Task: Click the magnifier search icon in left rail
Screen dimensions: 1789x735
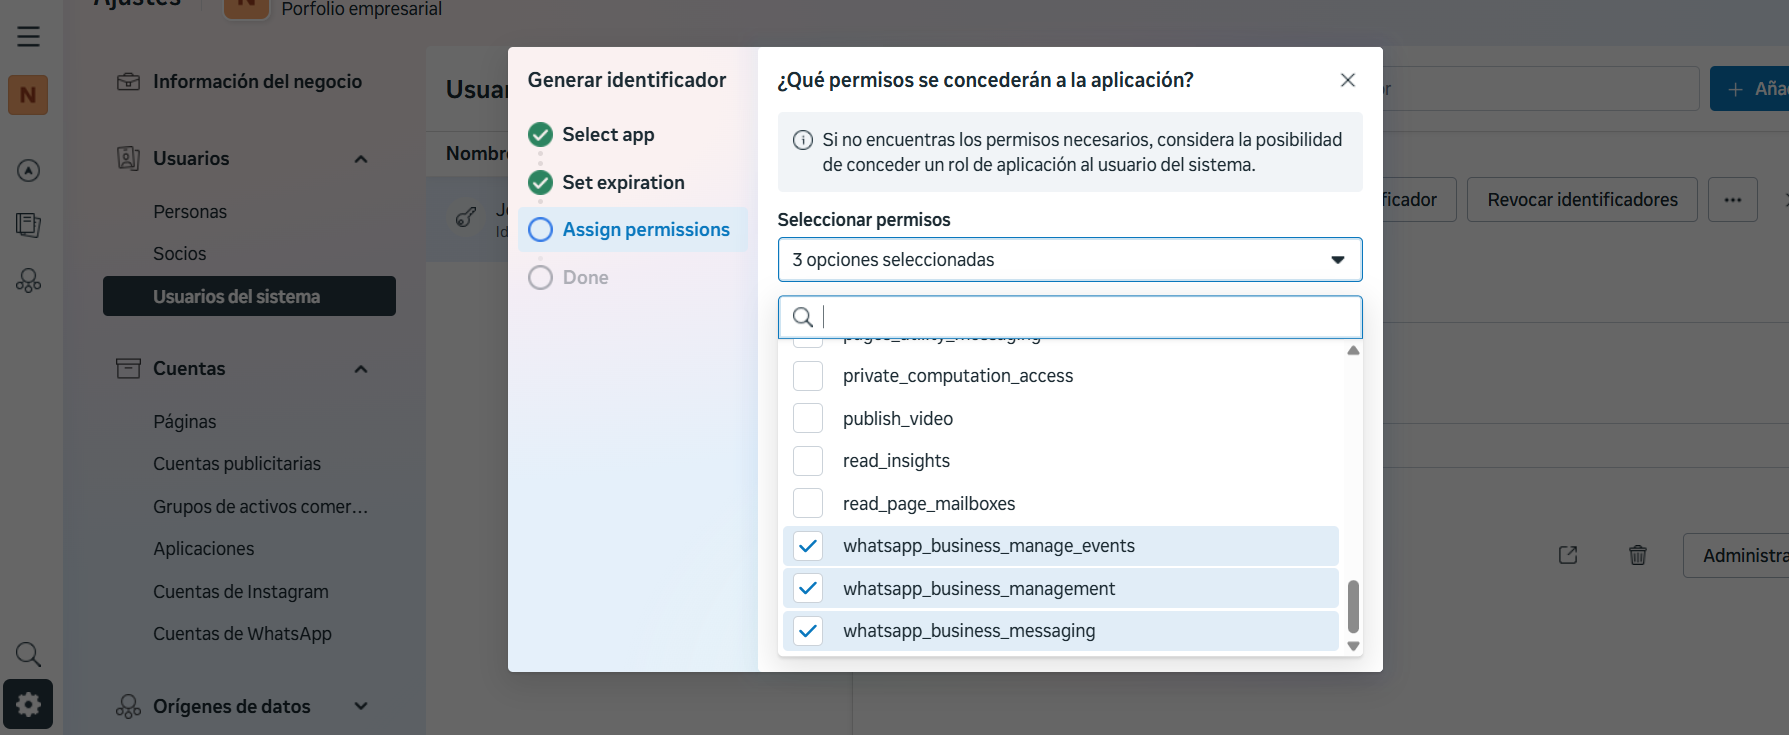Action: pyautogui.click(x=28, y=655)
